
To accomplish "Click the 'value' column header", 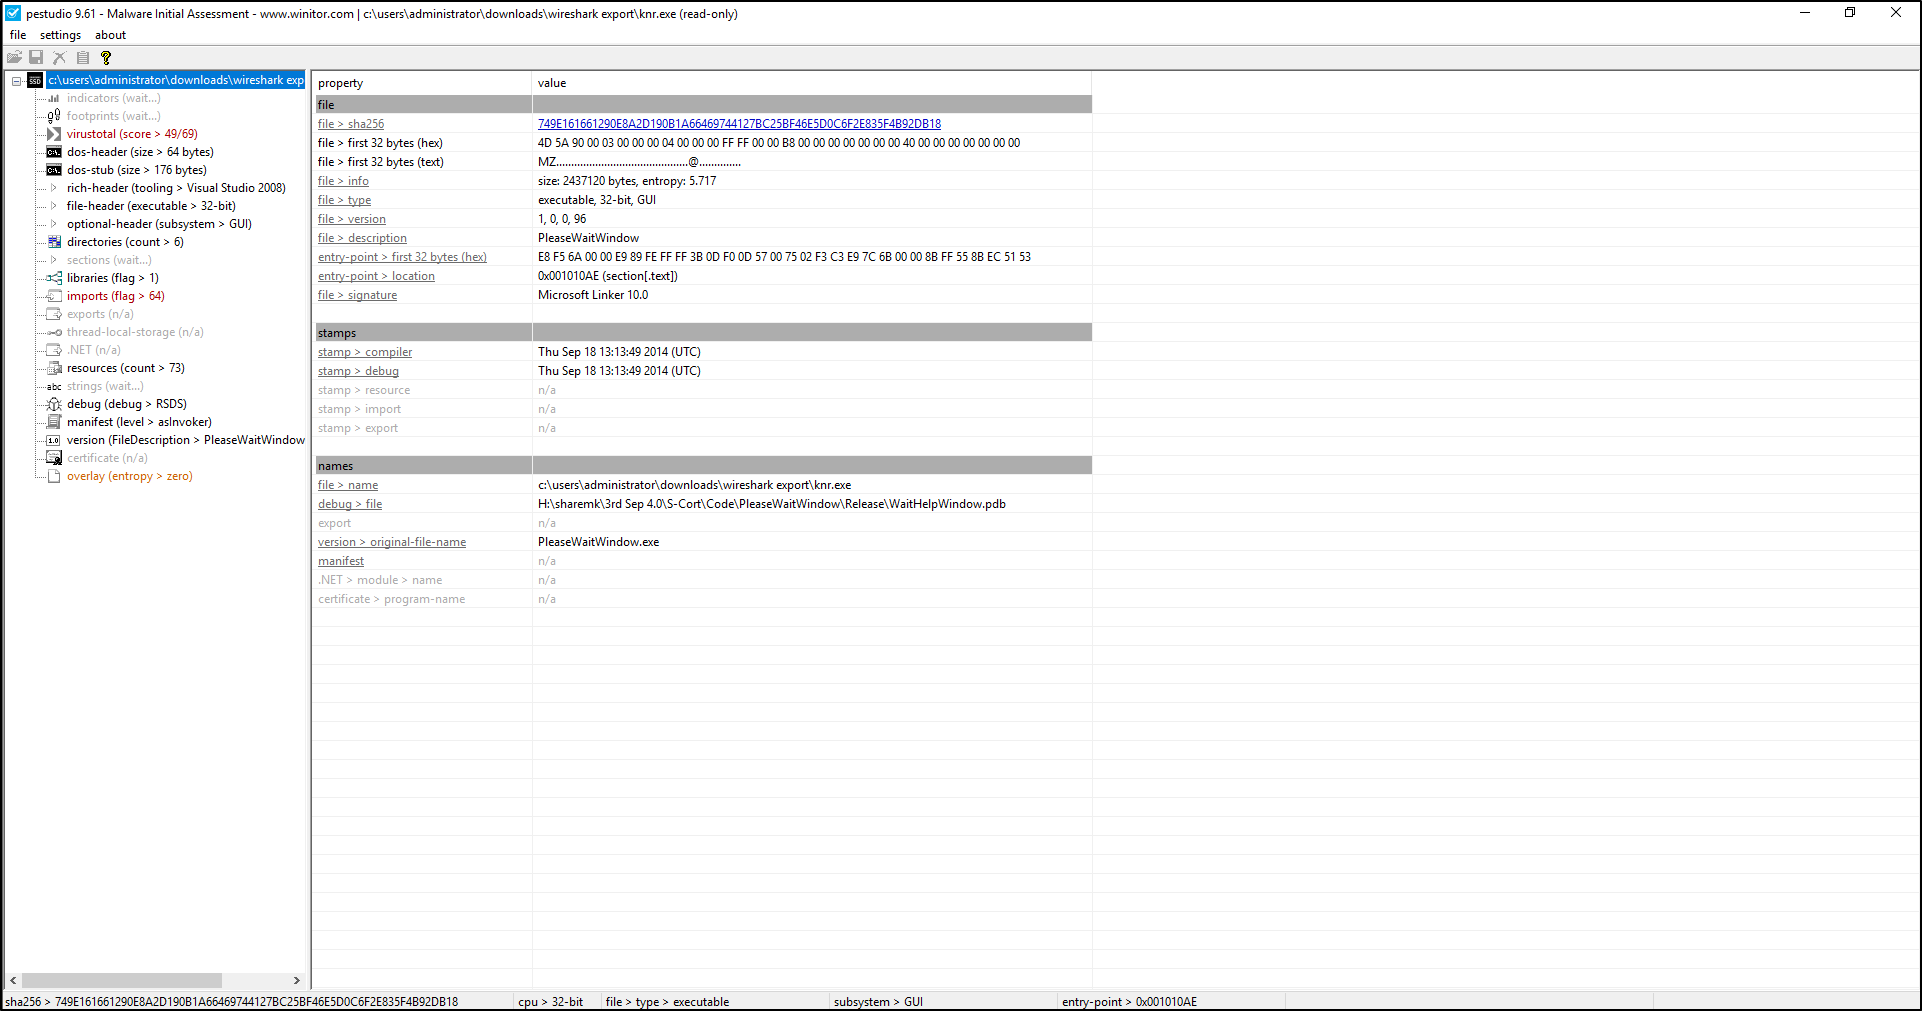I will pyautogui.click(x=812, y=83).
